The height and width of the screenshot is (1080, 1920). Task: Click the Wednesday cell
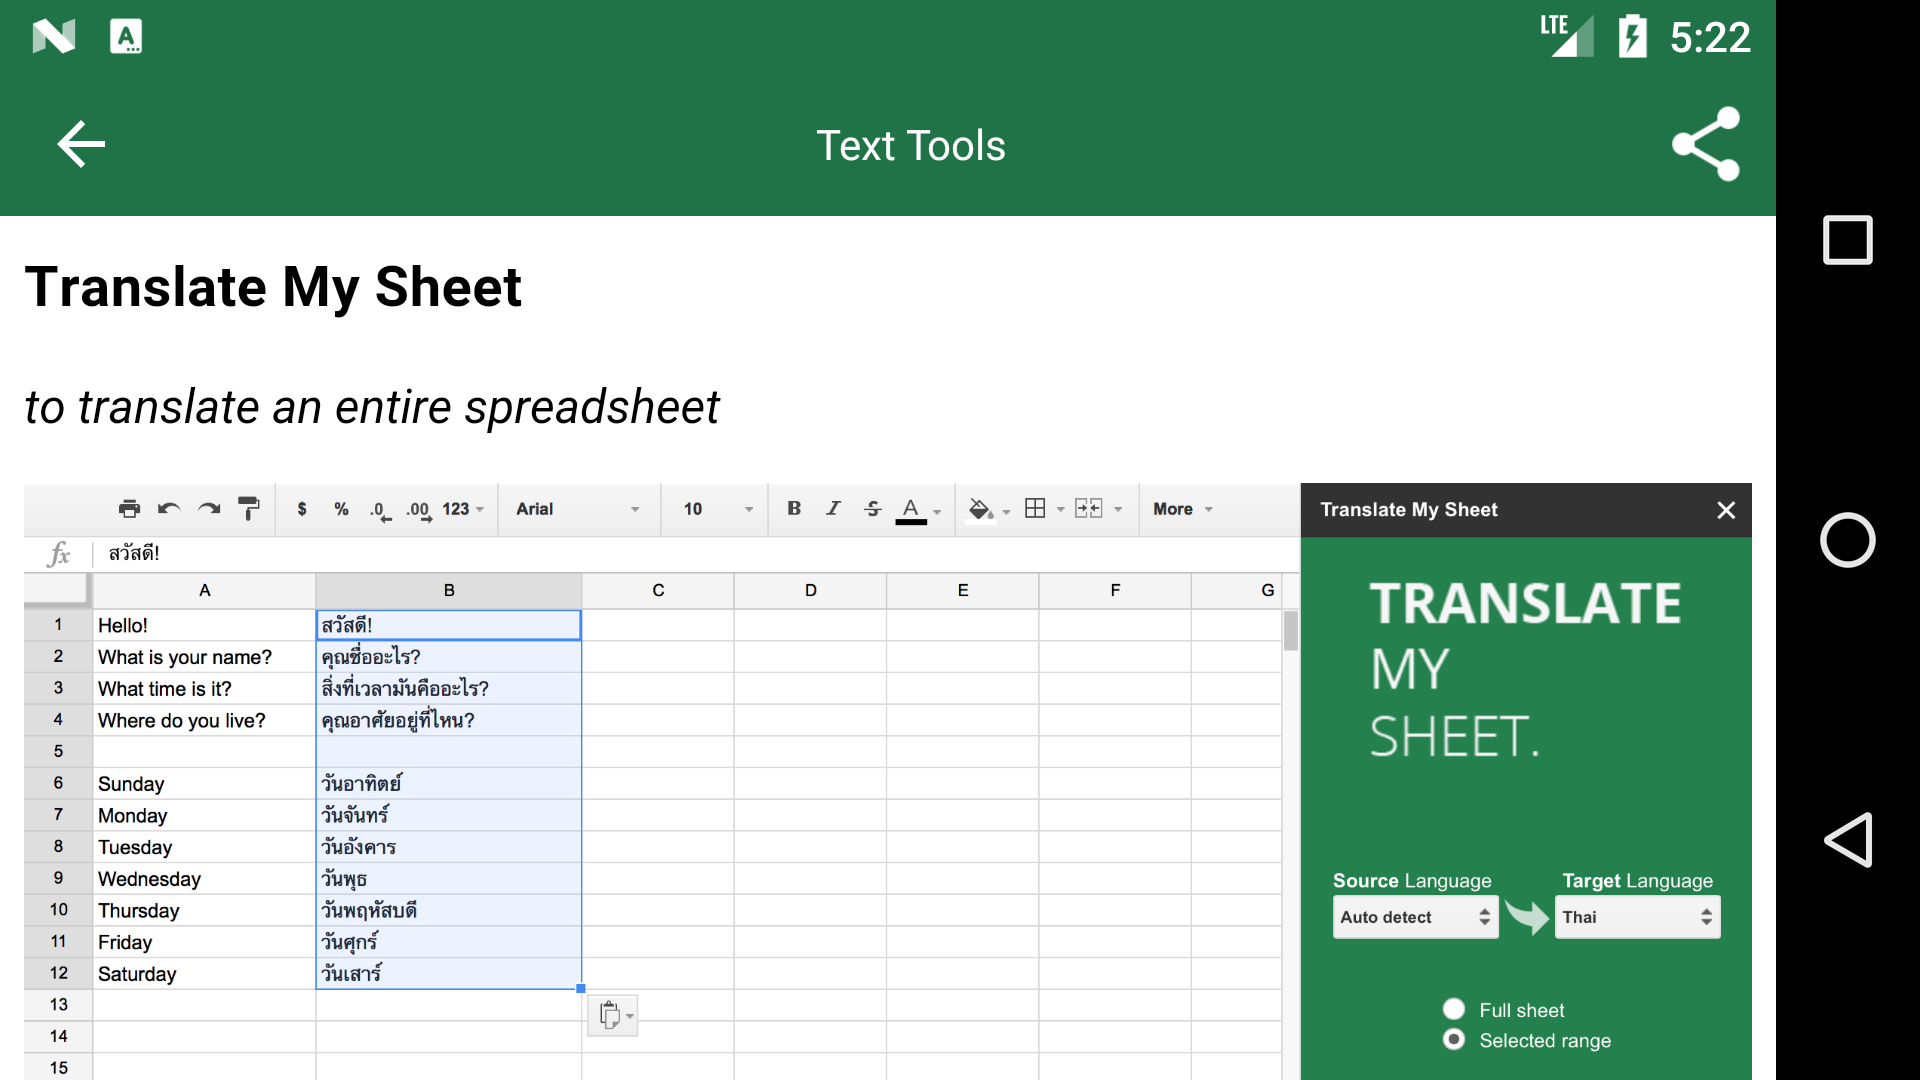[204, 879]
